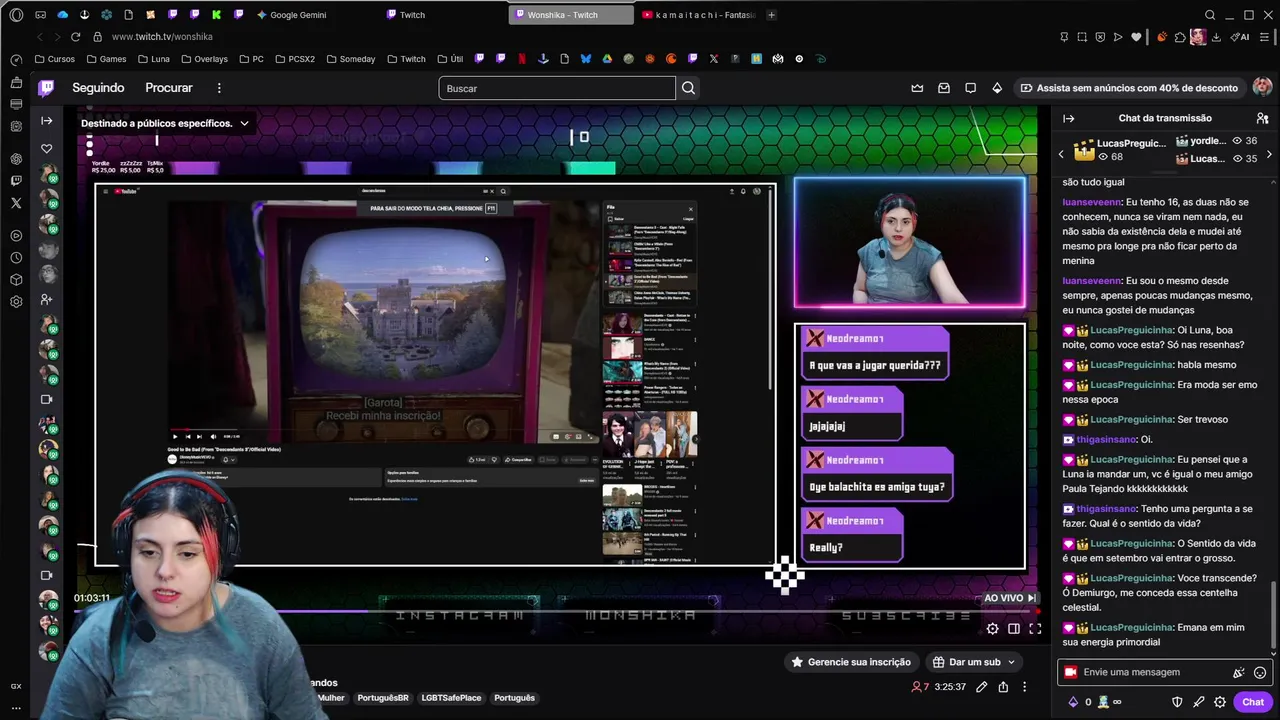1280x720 pixels.
Task: Toggle theater mode on the player
Action: tap(1014, 629)
